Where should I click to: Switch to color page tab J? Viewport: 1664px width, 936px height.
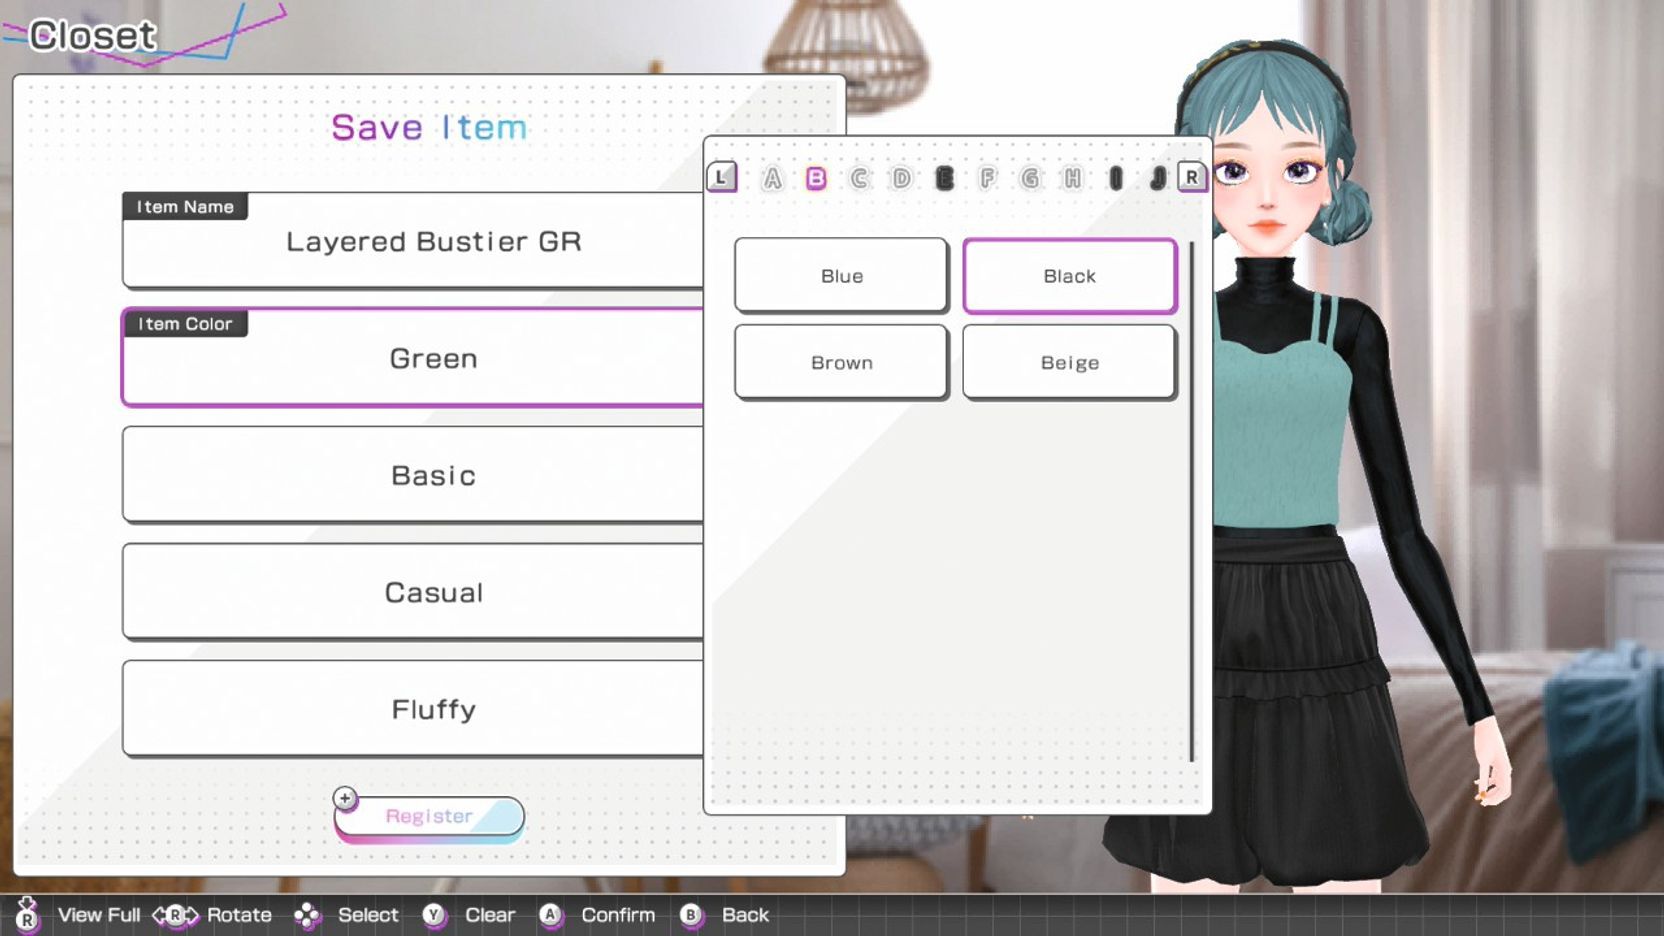(x=1158, y=178)
